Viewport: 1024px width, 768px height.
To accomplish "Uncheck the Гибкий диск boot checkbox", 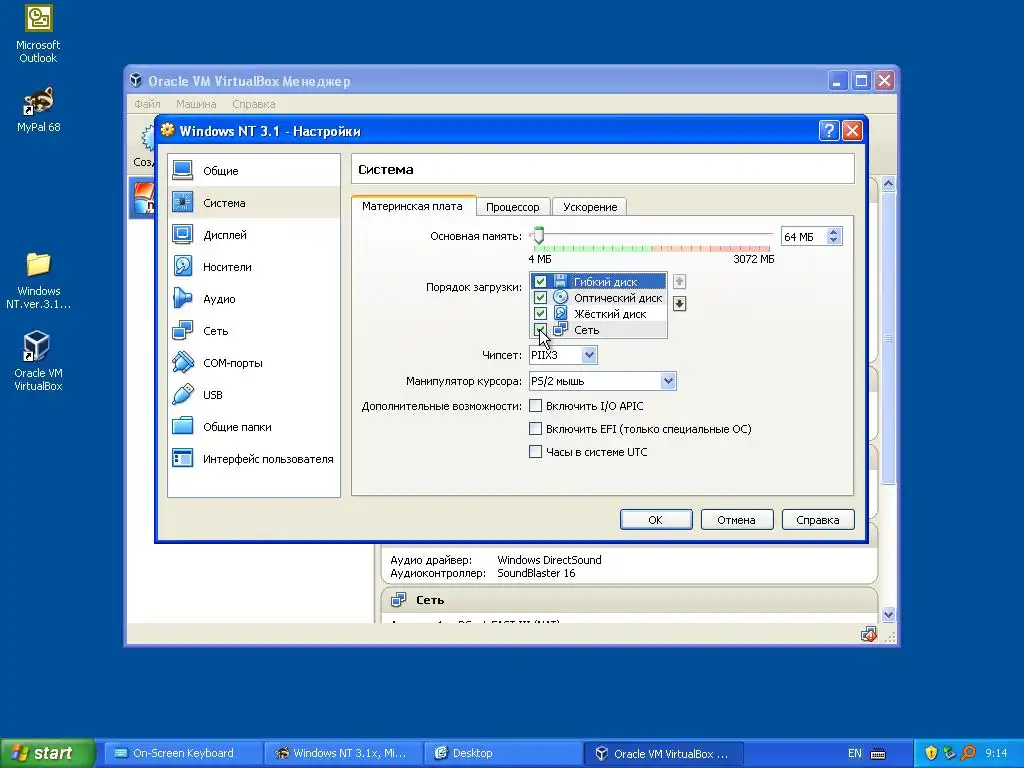I will pos(540,281).
